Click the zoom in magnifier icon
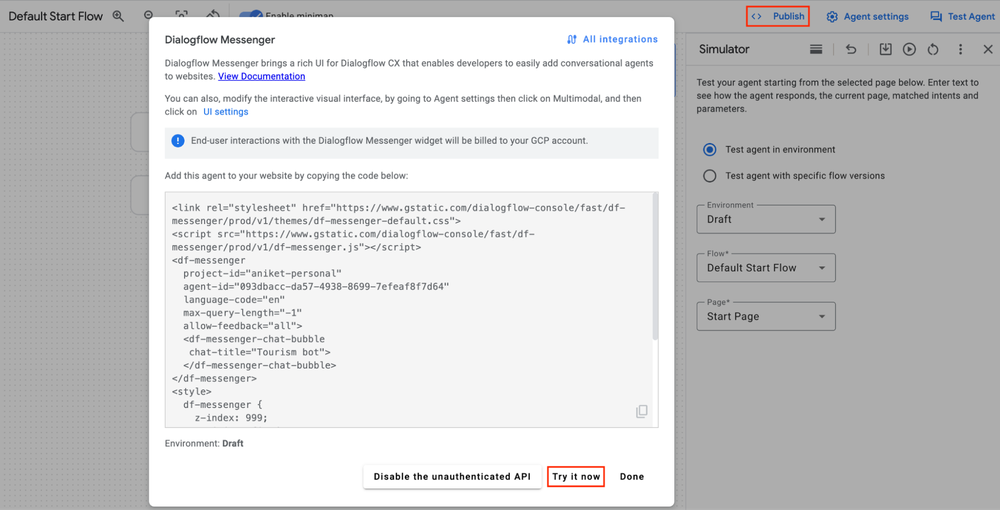Image resolution: width=1000 pixels, height=510 pixels. click(118, 16)
